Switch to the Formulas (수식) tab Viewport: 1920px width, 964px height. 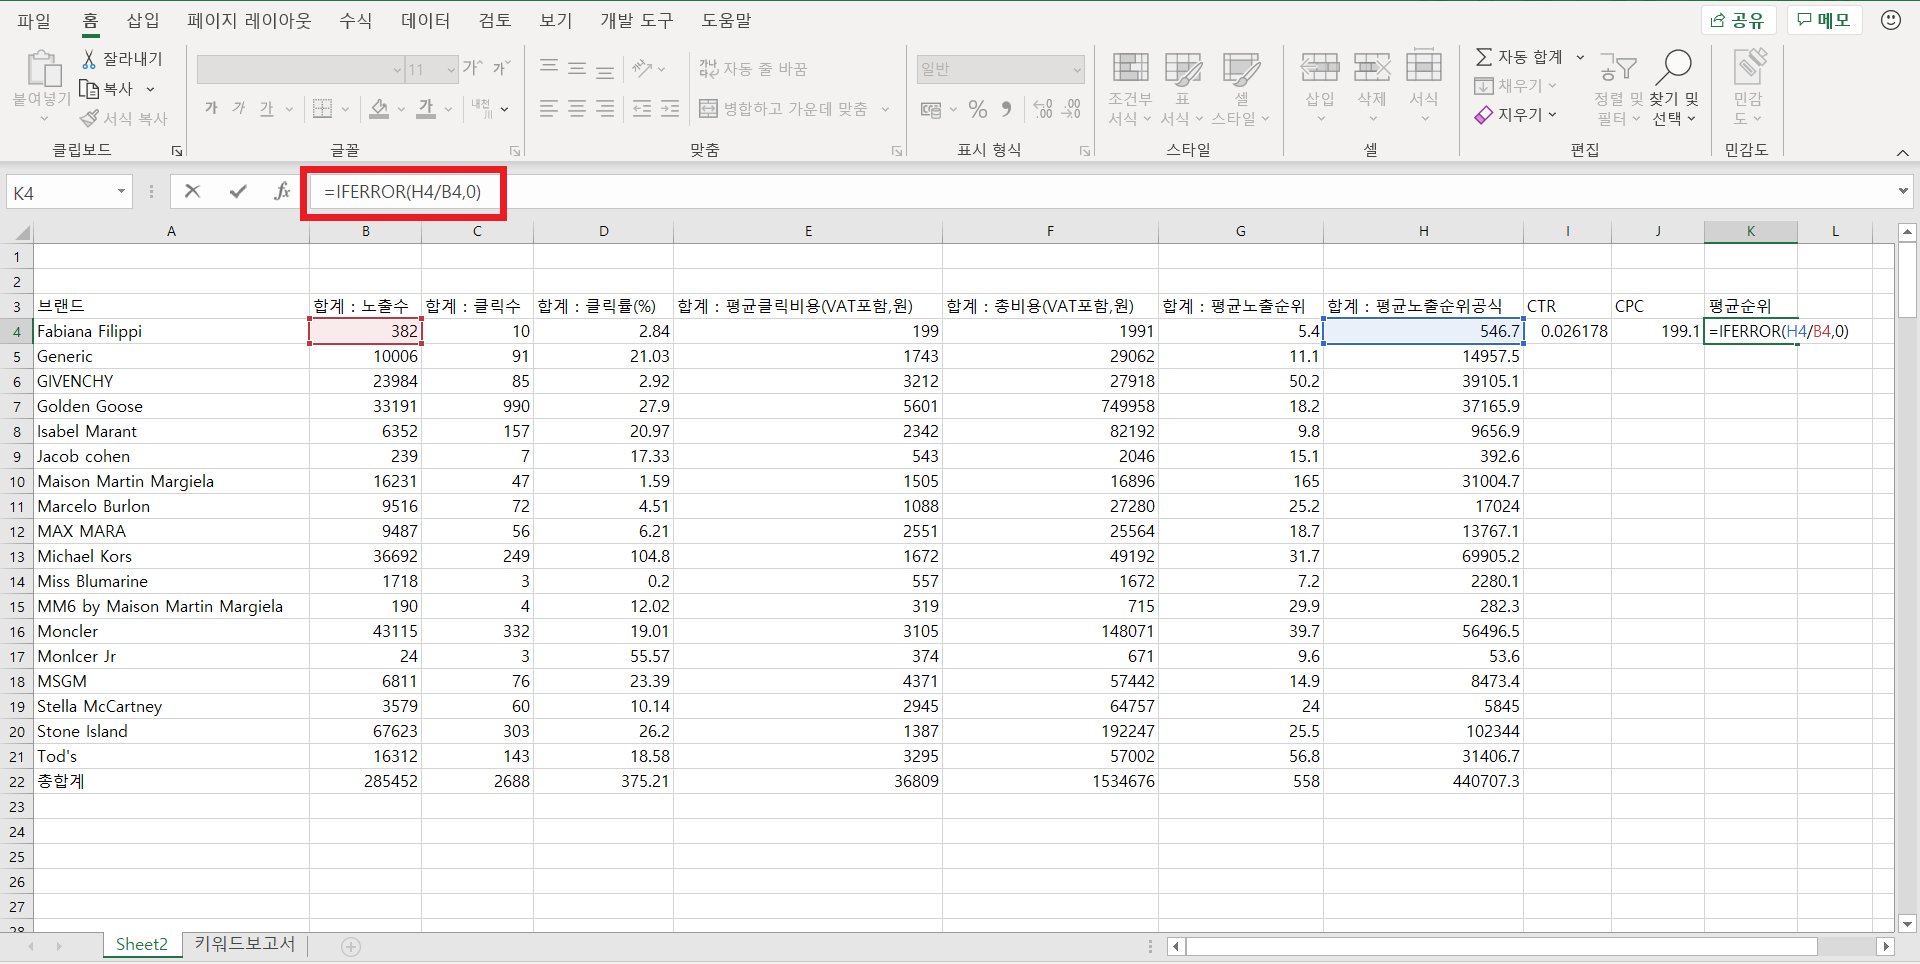tap(355, 20)
